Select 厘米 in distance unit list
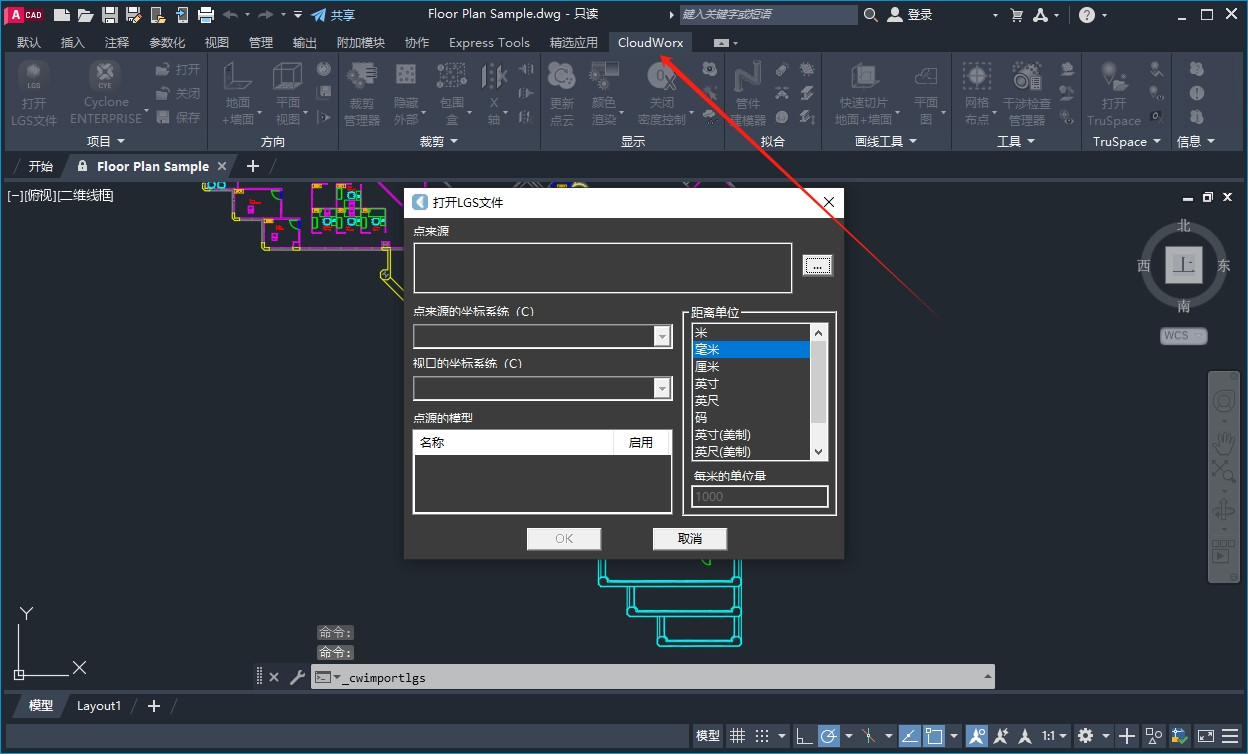Screen dimensions: 1248x754 point(751,366)
